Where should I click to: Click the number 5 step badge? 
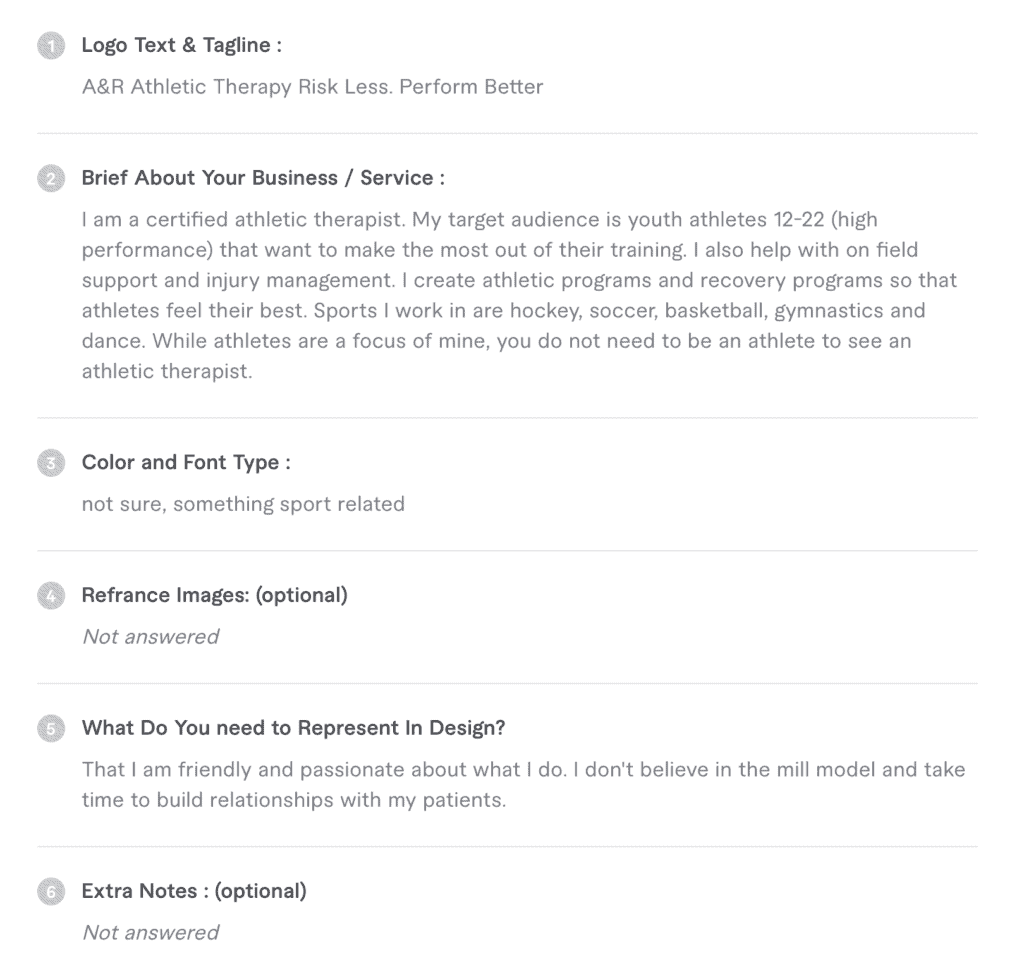(49, 729)
